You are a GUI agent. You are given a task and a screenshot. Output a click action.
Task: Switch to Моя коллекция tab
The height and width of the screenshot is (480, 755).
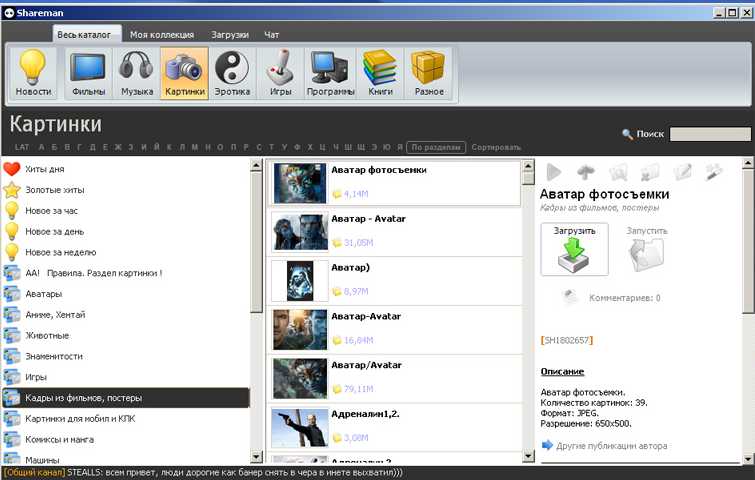[162, 35]
